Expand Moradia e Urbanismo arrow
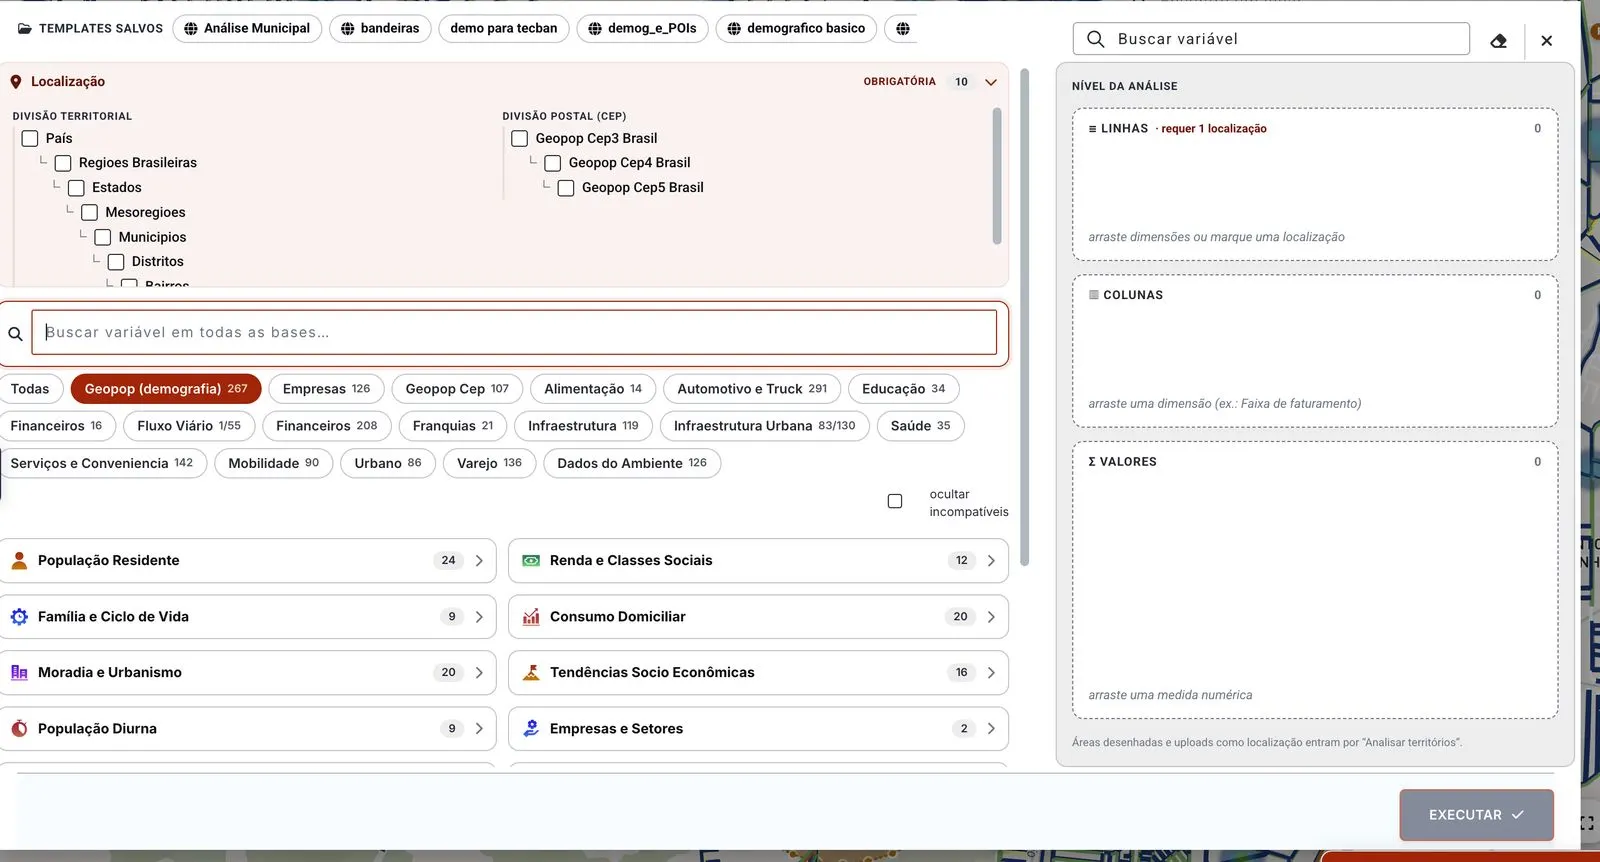Viewport: 1600px width, 862px height. point(479,673)
